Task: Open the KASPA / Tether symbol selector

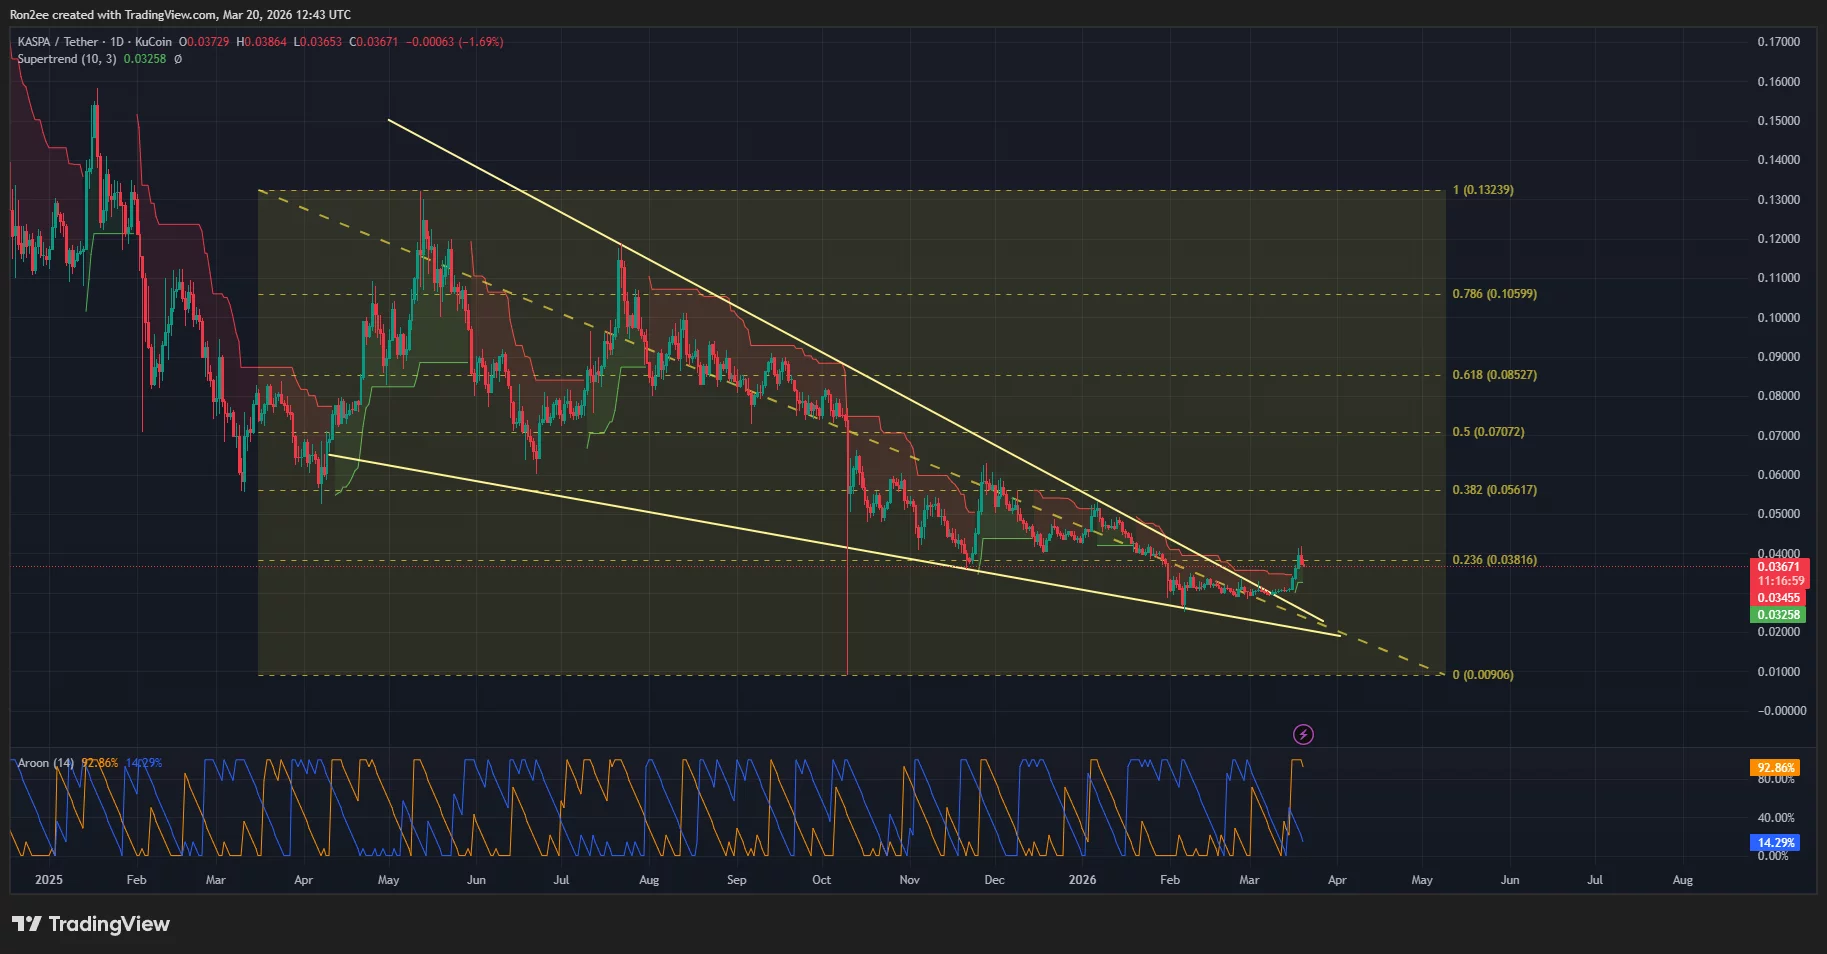Action: click(x=55, y=42)
